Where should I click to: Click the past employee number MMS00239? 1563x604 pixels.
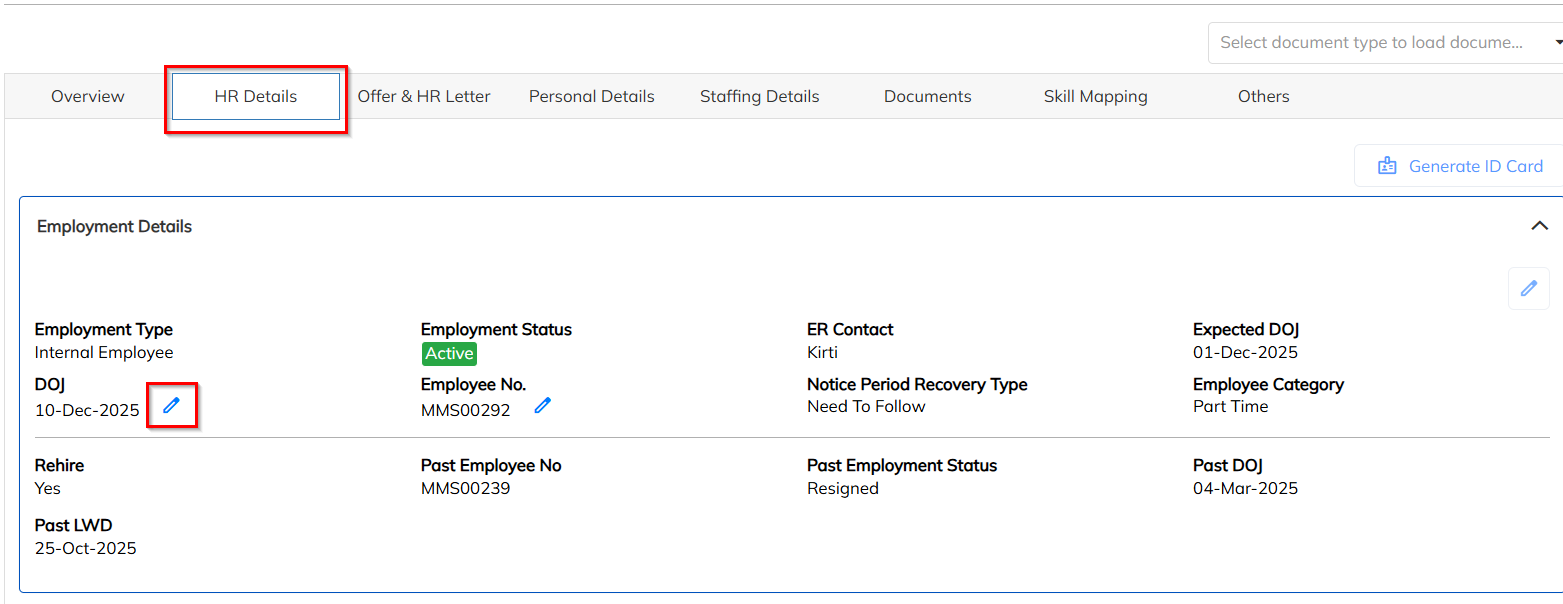point(465,489)
